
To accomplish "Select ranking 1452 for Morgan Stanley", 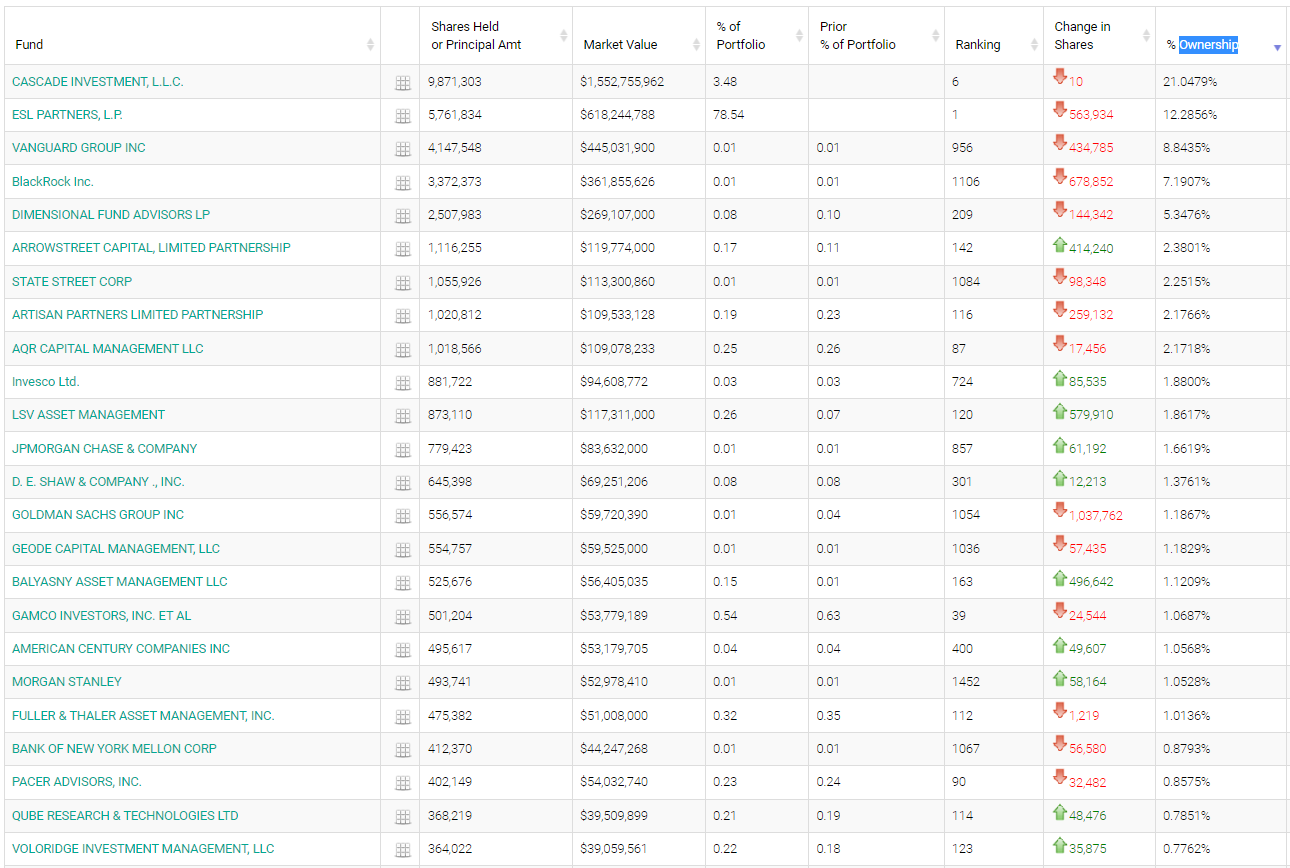I will [x=966, y=682].
